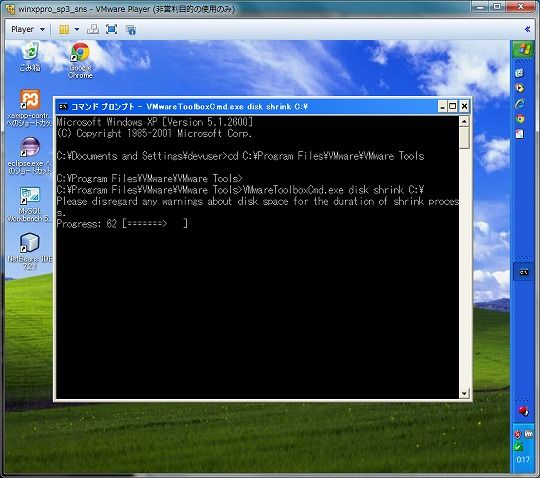Maximize the VMware Player window
This screenshot has height=478, width=540.
click(x=497, y=7)
